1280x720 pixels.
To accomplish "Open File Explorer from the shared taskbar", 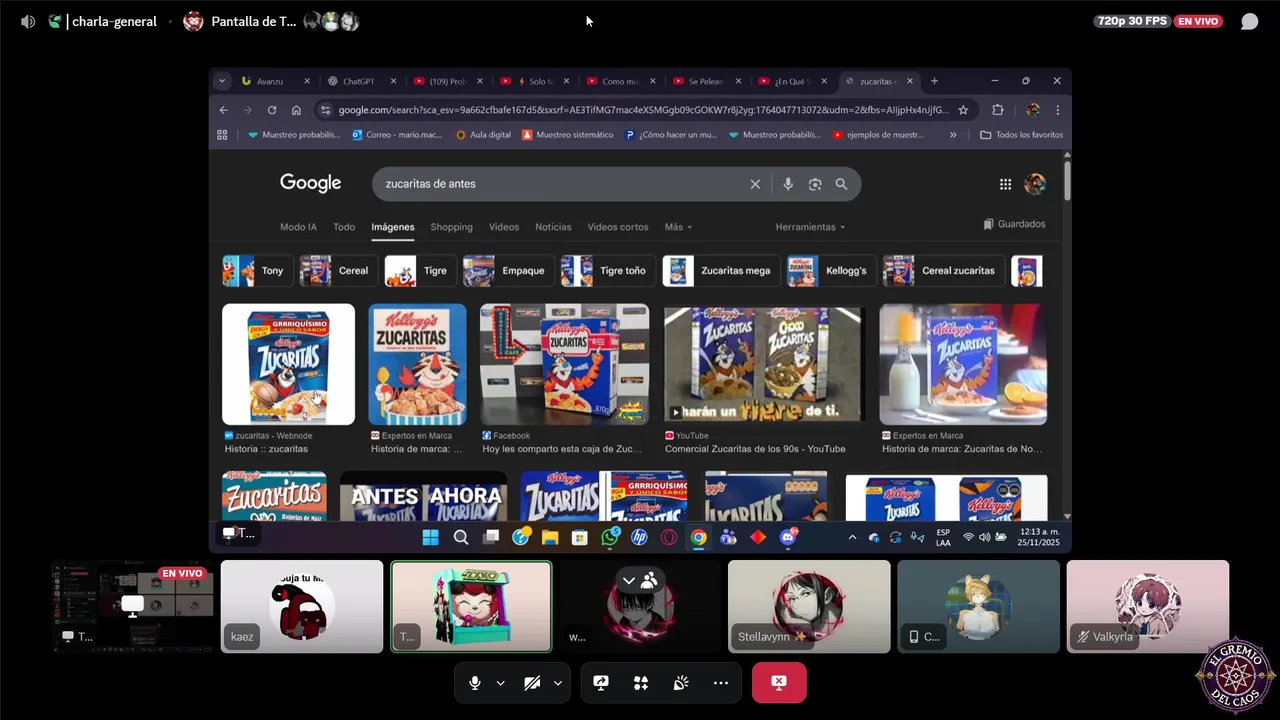I will click(550, 537).
